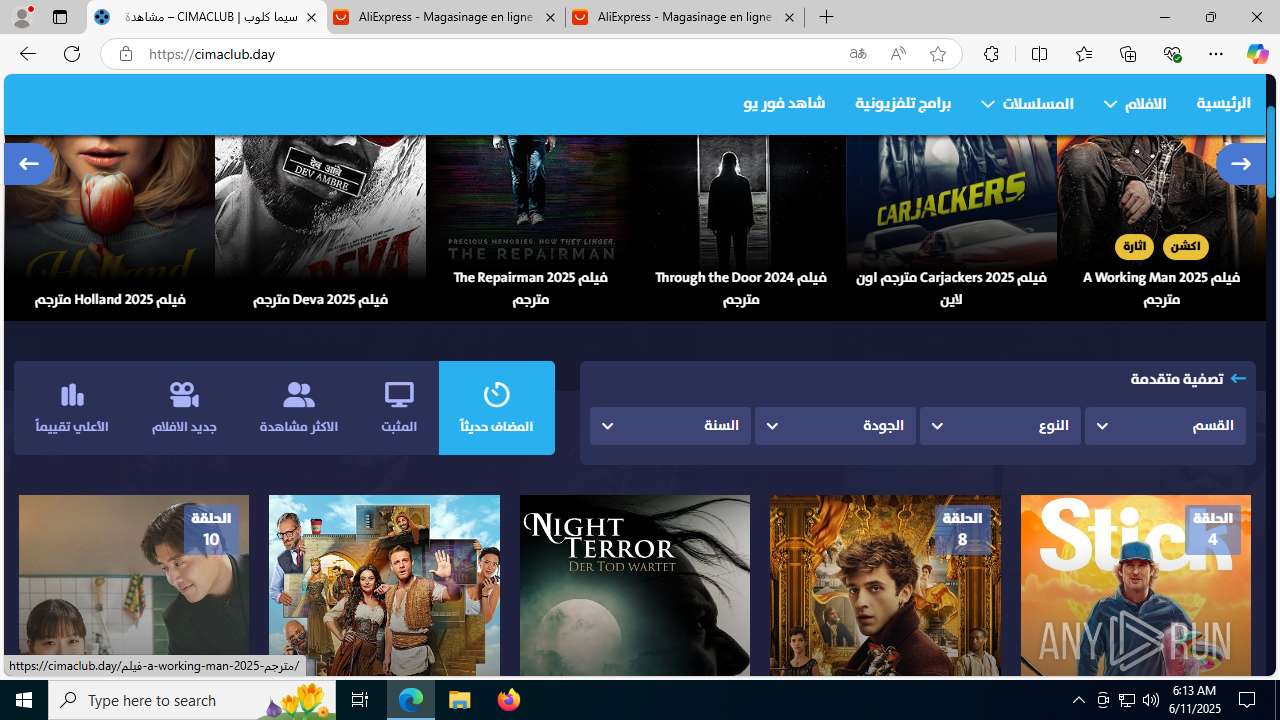Select most watched people icon tab

click(x=299, y=408)
